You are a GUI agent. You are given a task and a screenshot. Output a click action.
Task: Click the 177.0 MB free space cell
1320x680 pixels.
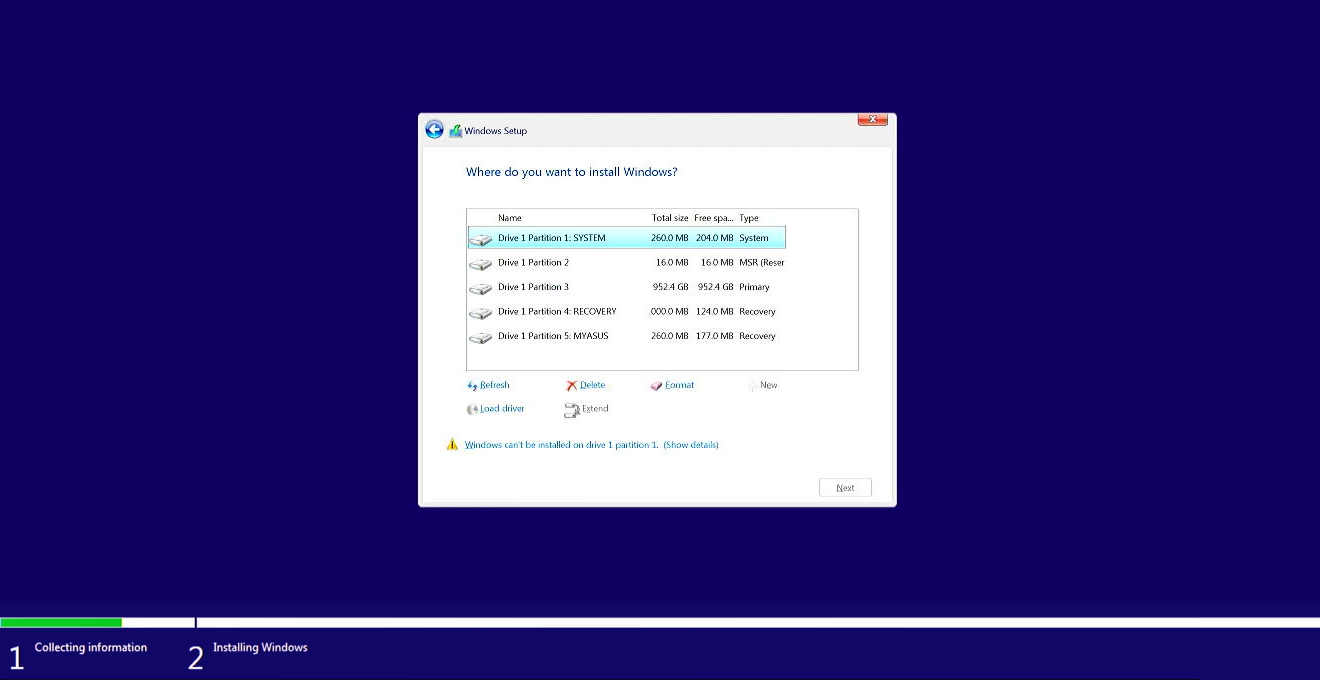pyautogui.click(x=715, y=336)
